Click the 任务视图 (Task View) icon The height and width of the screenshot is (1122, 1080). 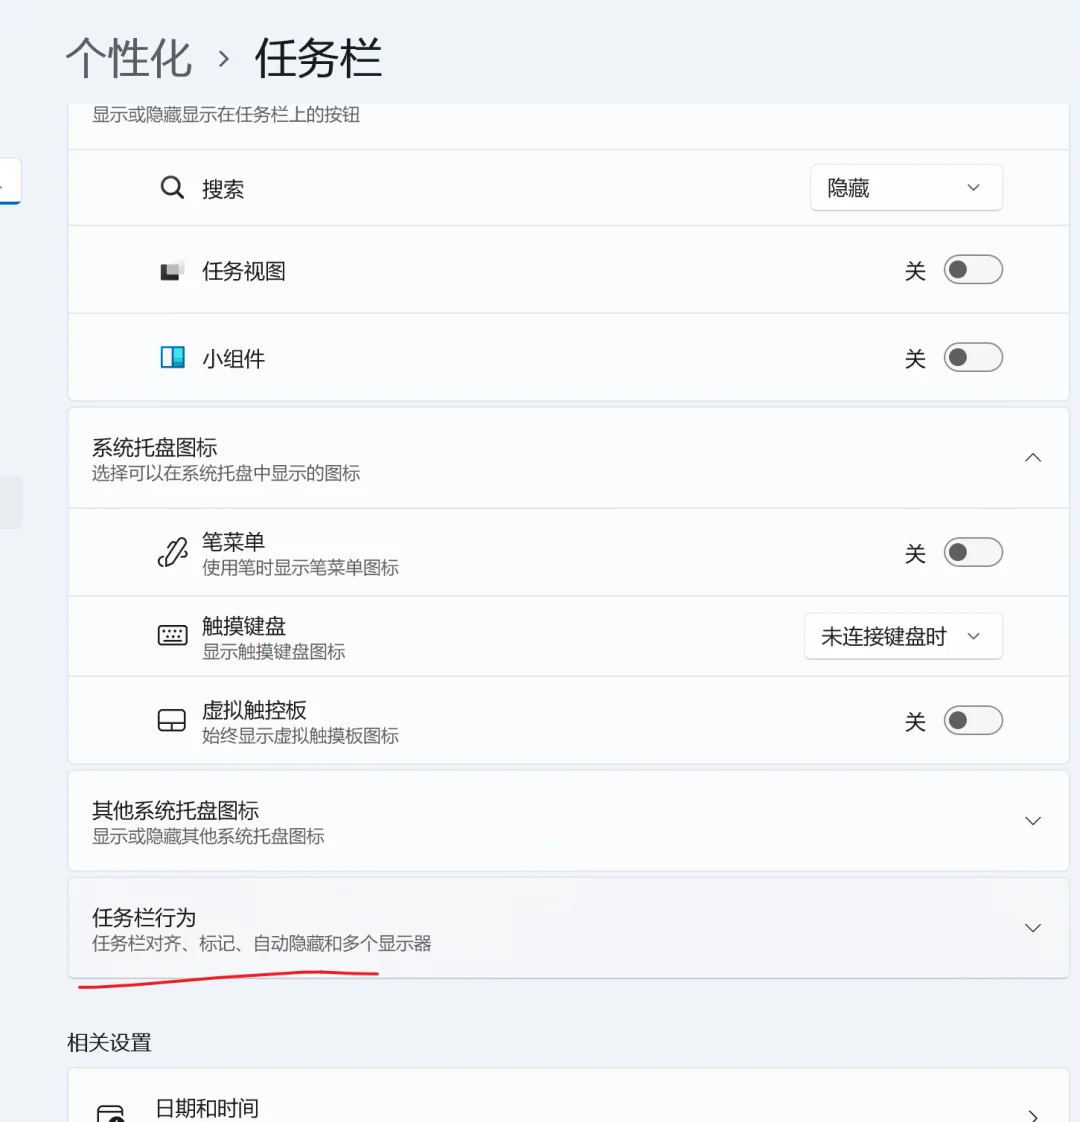click(x=170, y=269)
